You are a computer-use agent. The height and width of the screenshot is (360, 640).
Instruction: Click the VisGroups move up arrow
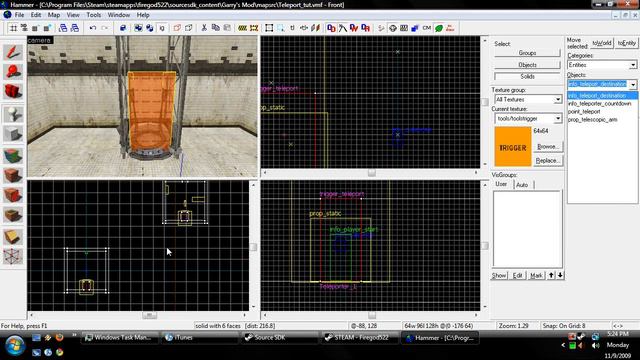pos(551,276)
